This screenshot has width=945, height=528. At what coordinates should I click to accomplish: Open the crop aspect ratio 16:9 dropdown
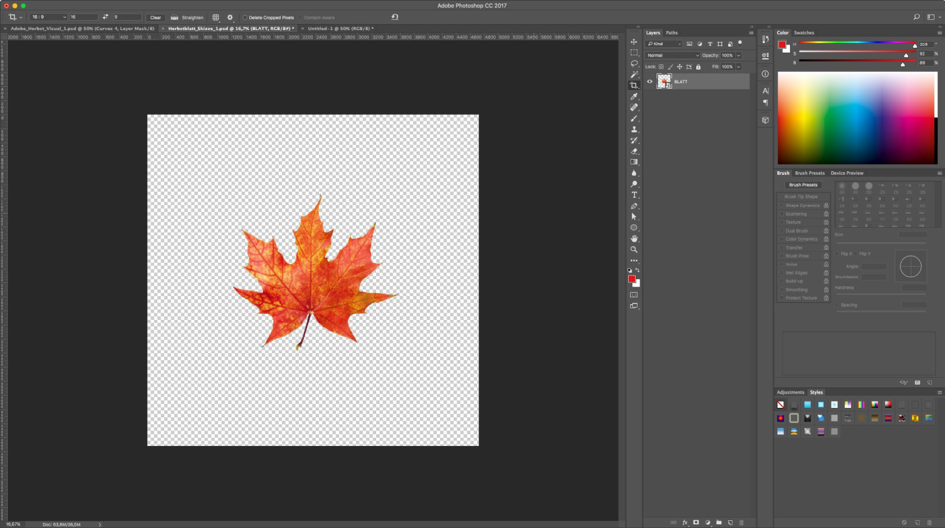click(x=48, y=18)
